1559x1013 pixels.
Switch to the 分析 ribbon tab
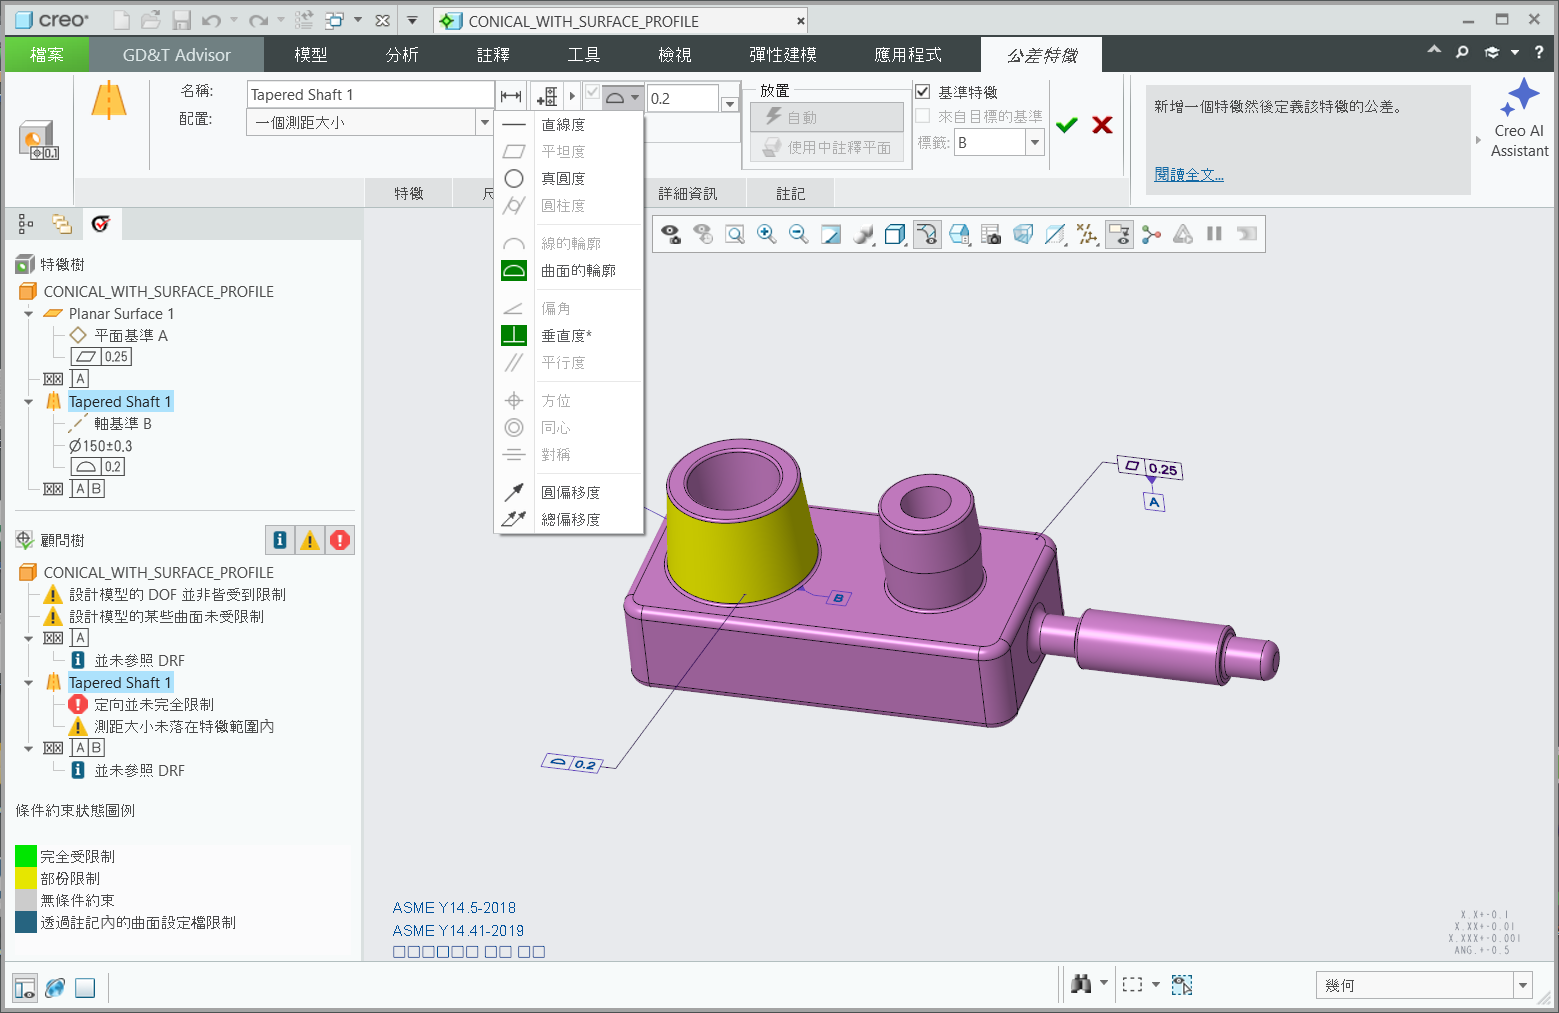(x=402, y=55)
